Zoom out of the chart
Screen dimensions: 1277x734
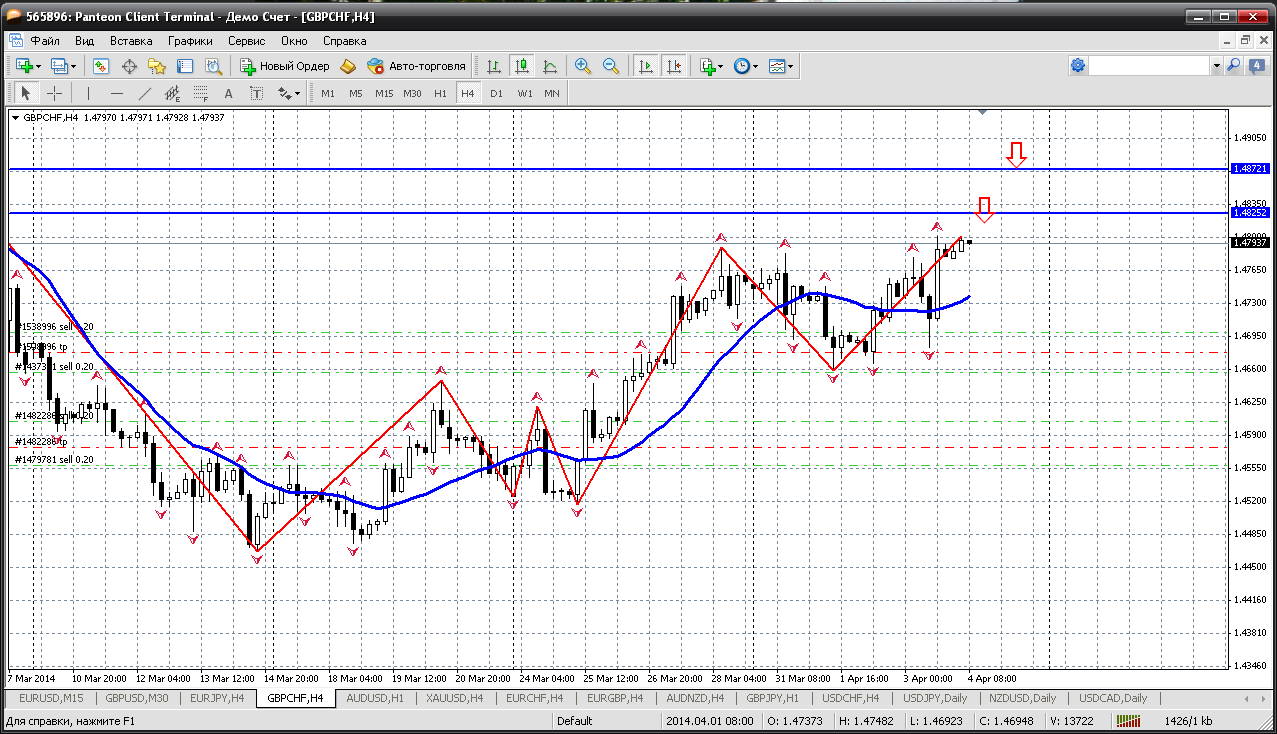pos(610,66)
